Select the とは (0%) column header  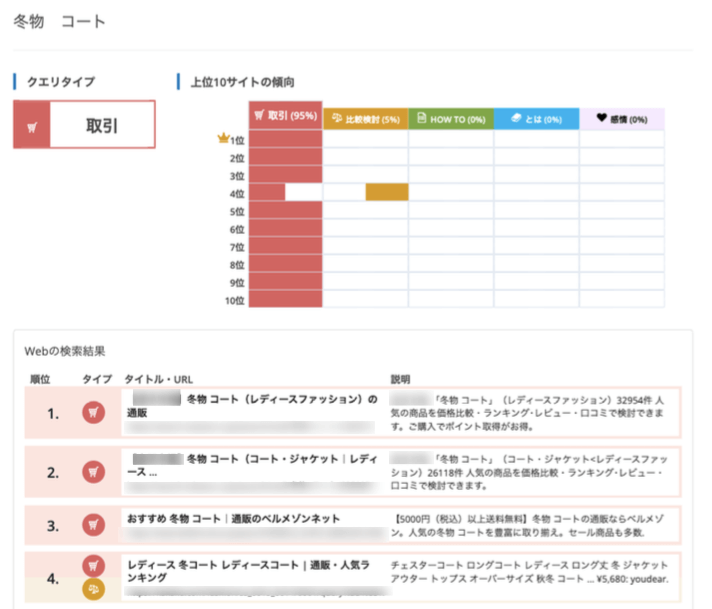click(x=536, y=119)
